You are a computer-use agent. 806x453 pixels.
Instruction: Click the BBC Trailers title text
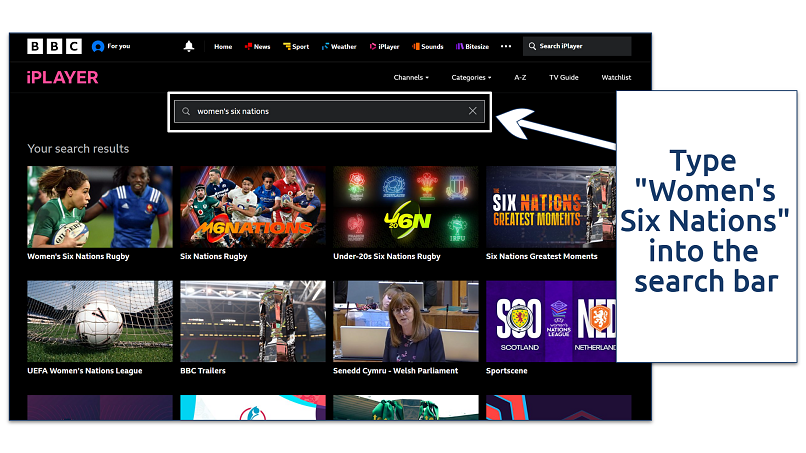(x=203, y=371)
